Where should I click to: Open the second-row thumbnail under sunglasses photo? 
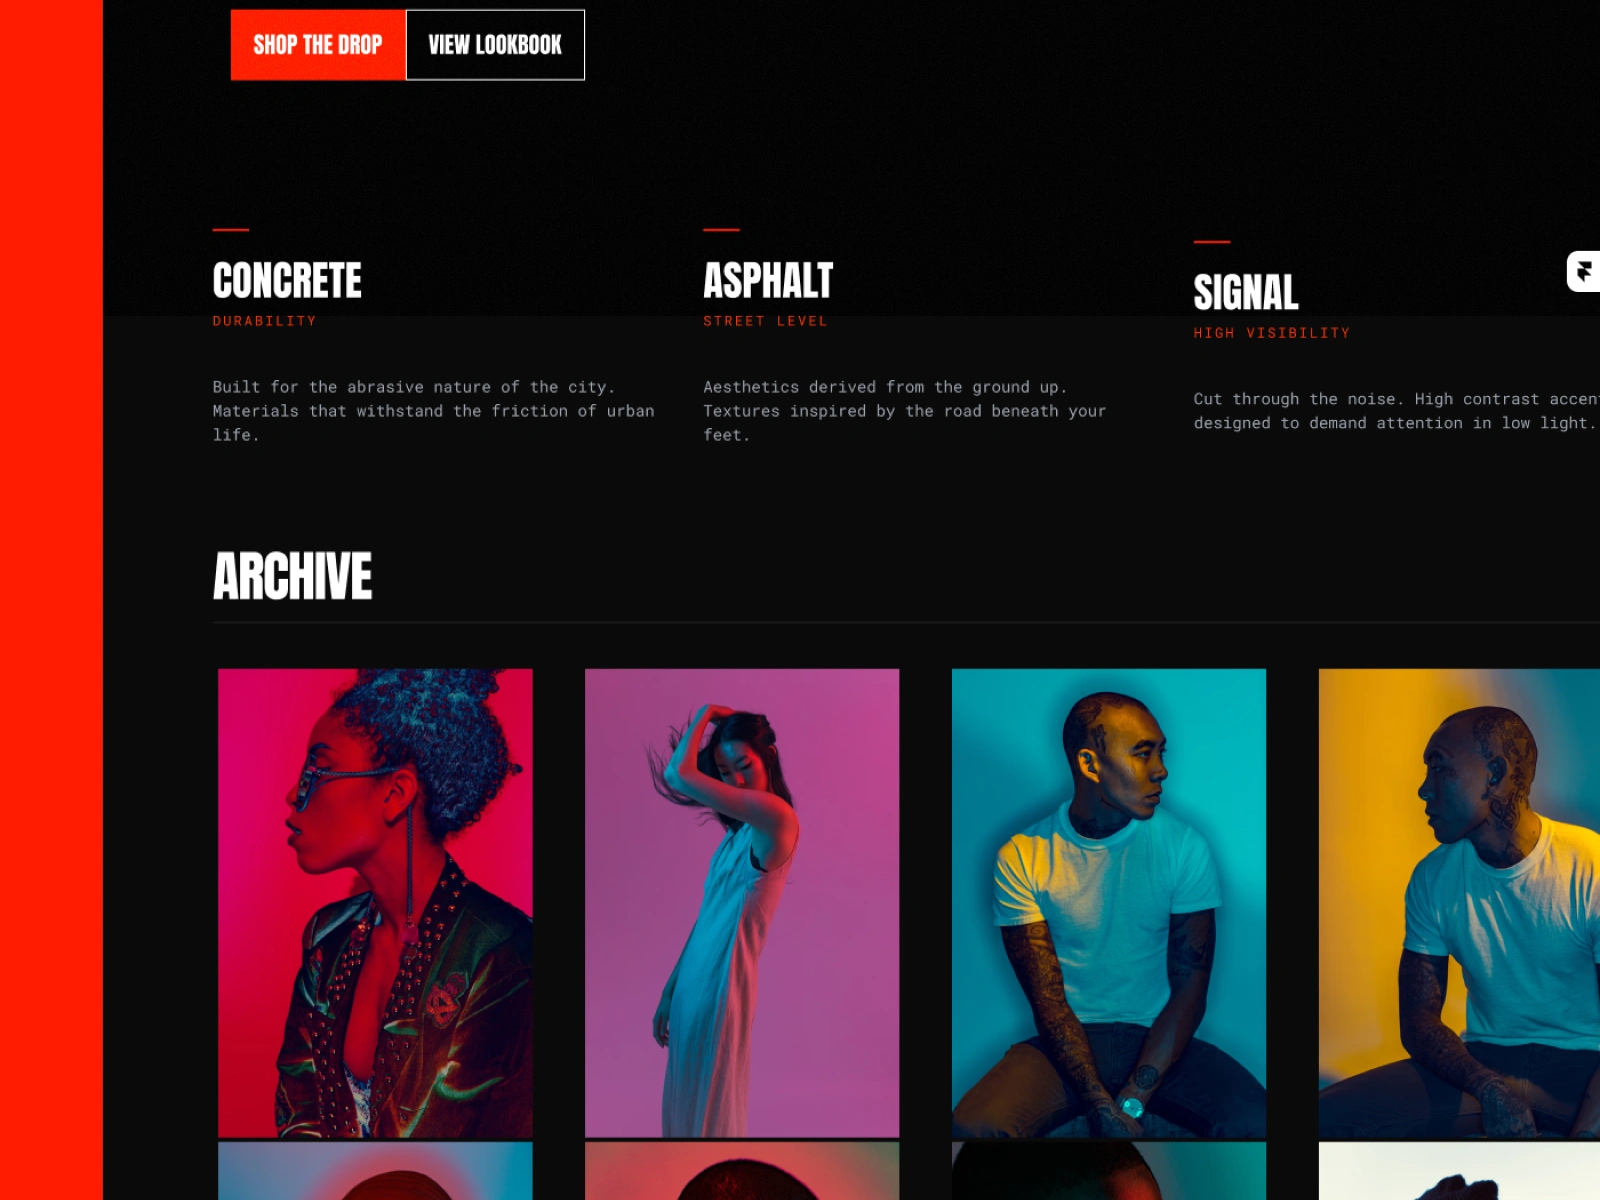375,1171
